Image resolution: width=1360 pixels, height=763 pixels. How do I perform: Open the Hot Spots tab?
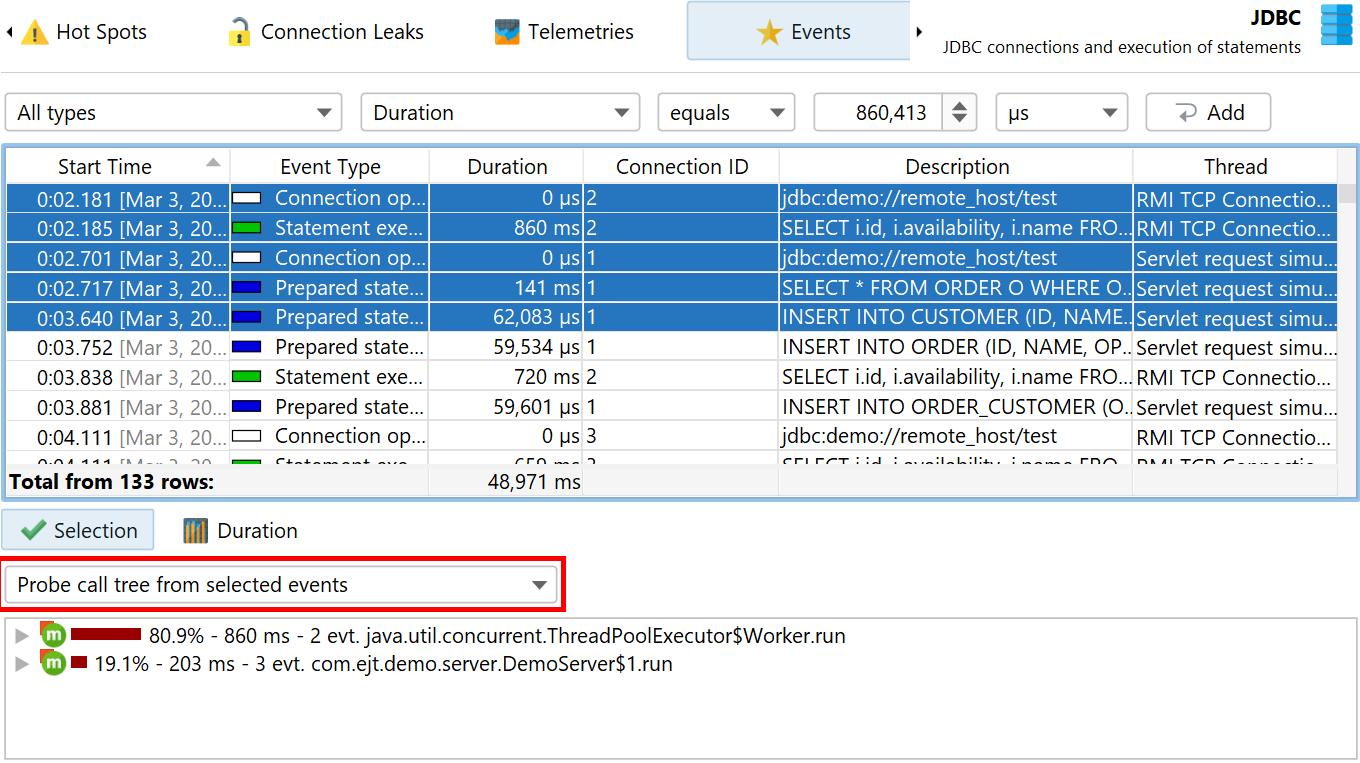click(83, 32)
